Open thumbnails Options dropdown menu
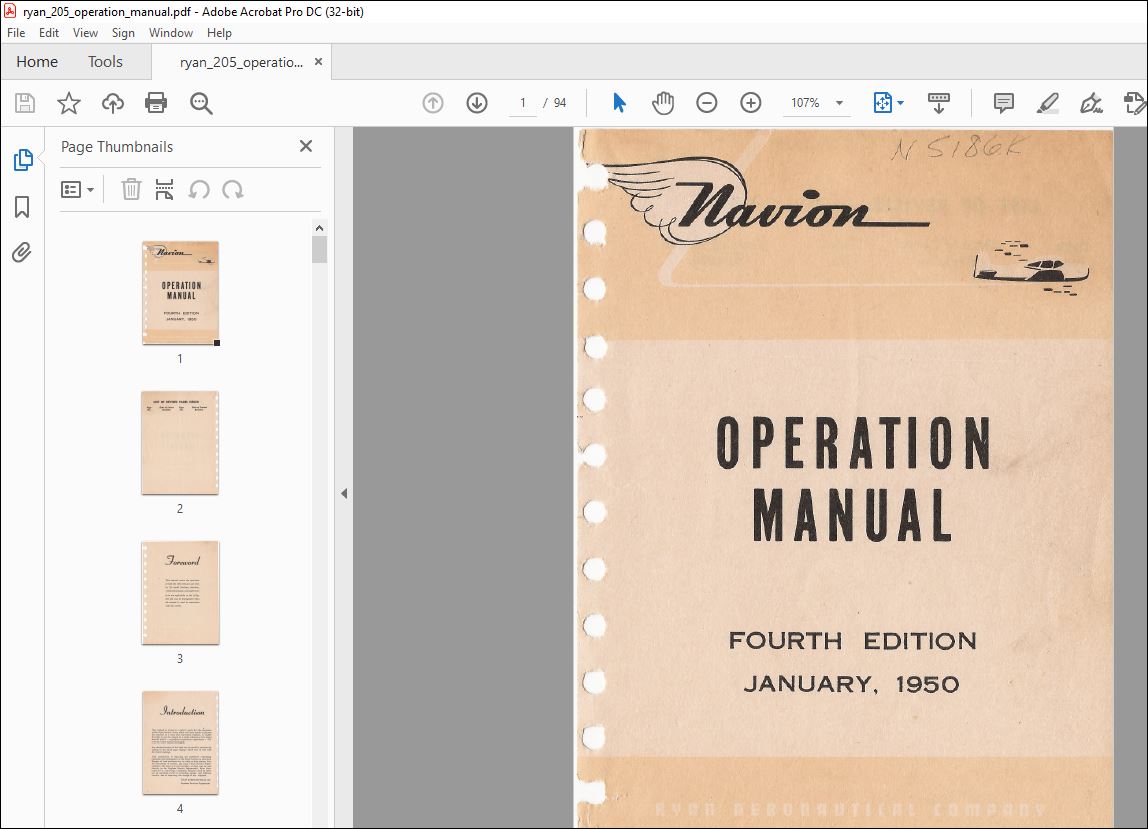The image size is (1148, 829). (78, 190)
